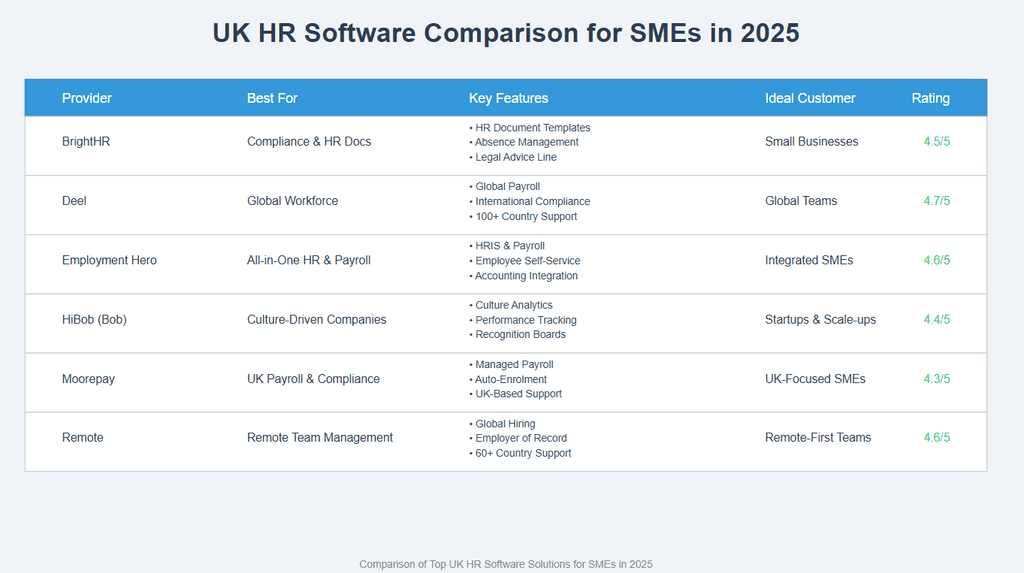
Task: Click the Startups & Scale-ups customer cell
Action: coord(820,319)
